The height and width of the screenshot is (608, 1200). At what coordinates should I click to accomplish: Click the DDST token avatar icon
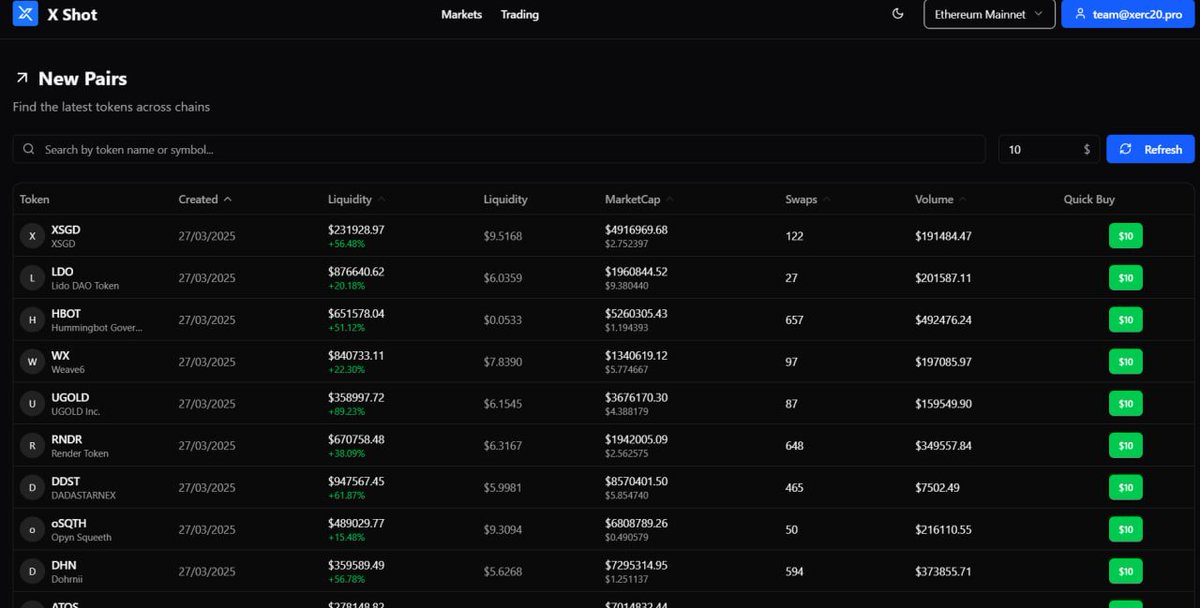click(x=32, y=488)
